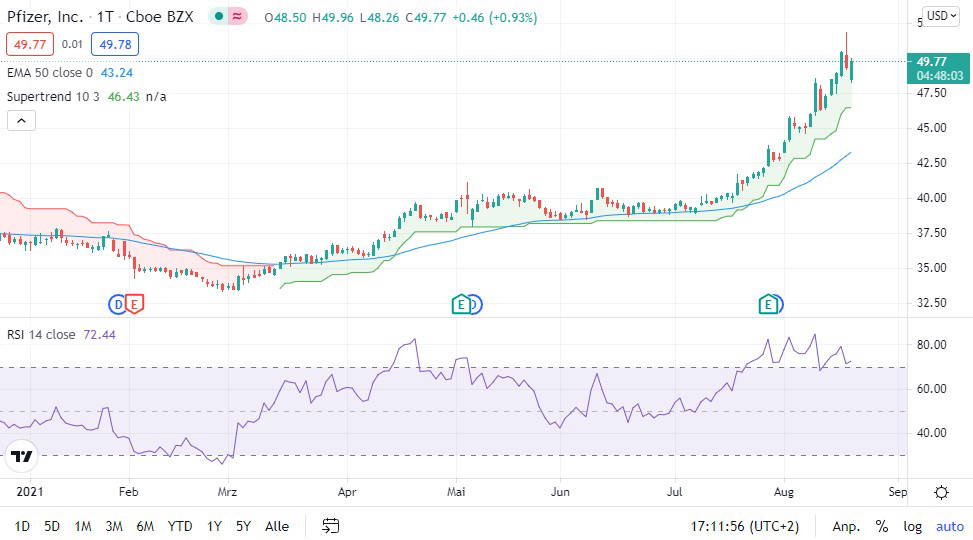Screen dimensions: 973x540
Task: Click the May green E earnings marker
Action: 460,304
